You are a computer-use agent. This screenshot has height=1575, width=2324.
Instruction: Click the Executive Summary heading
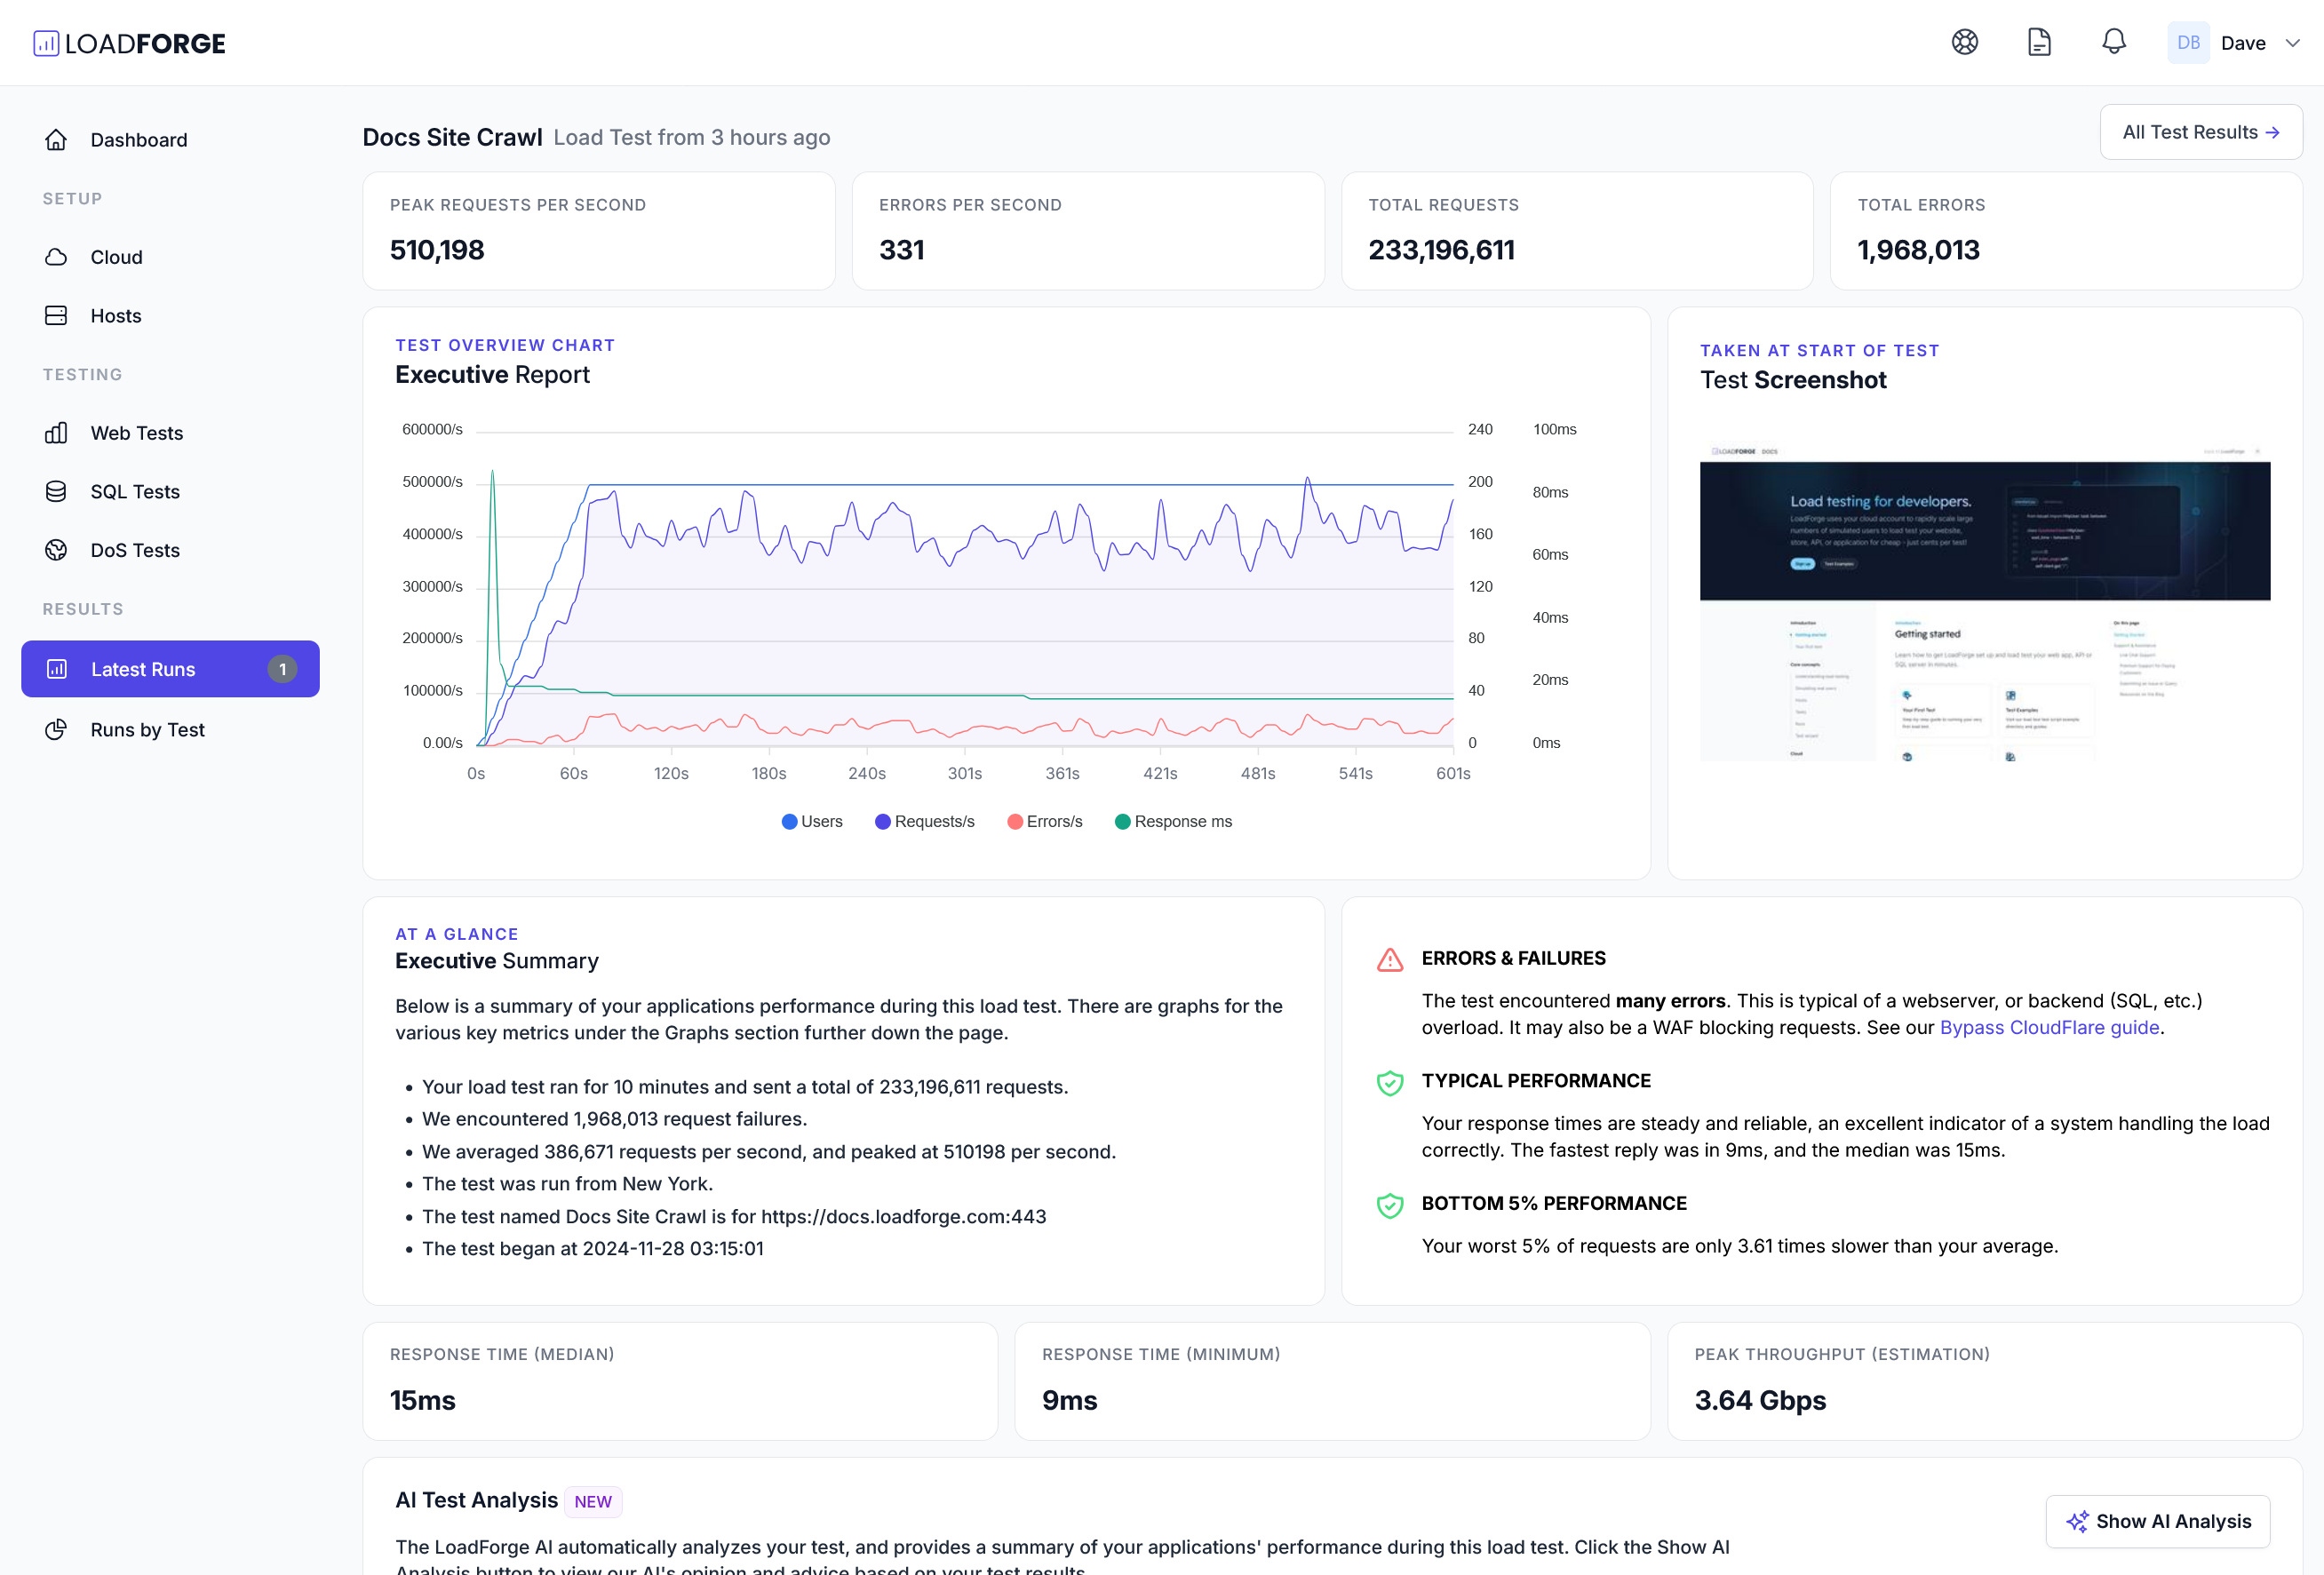[x=497, y=960]
